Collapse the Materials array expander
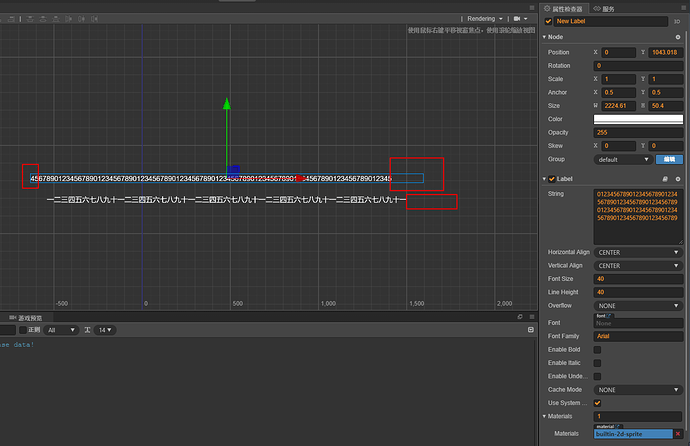This screenshot has width=690, height=446. (544, 416)
